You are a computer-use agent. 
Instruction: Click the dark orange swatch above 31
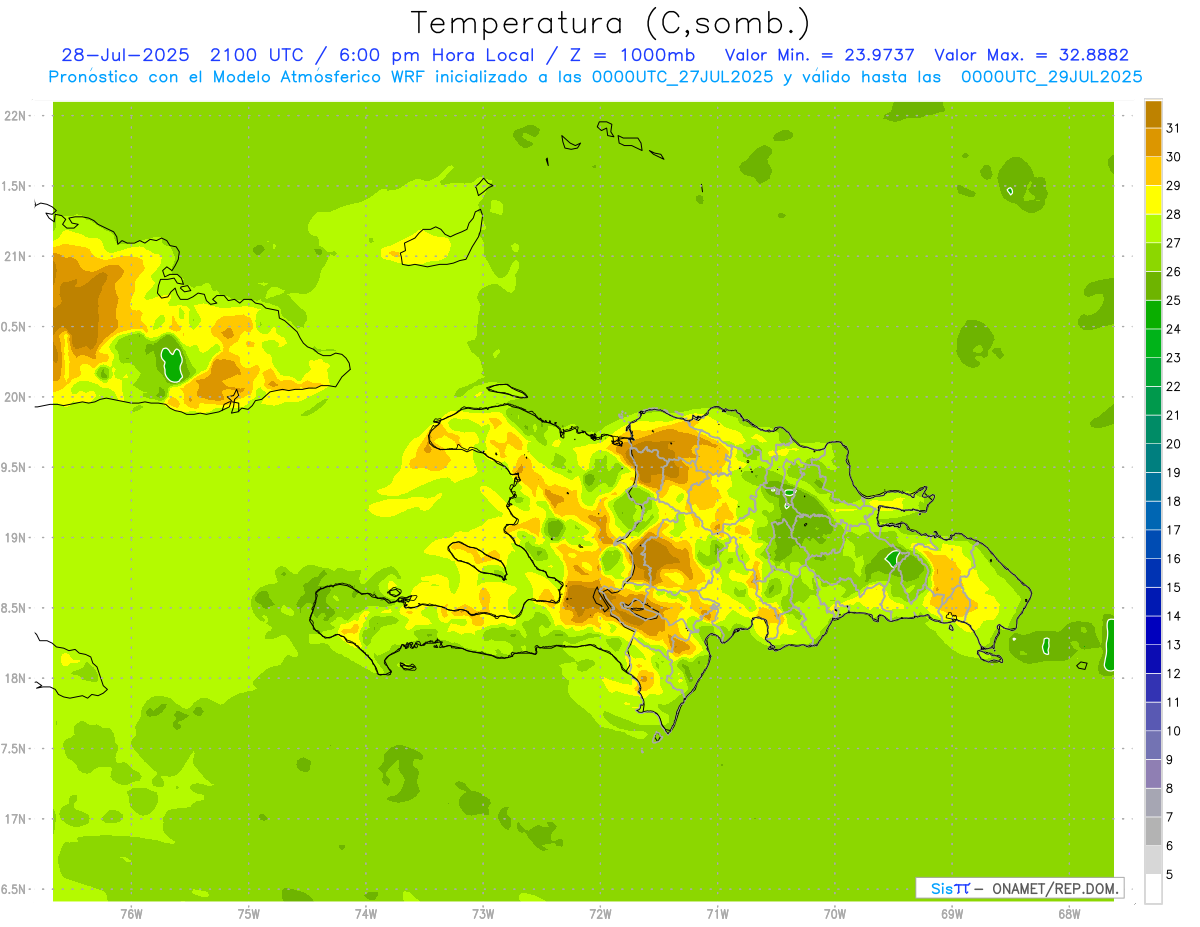point(1153,113)
